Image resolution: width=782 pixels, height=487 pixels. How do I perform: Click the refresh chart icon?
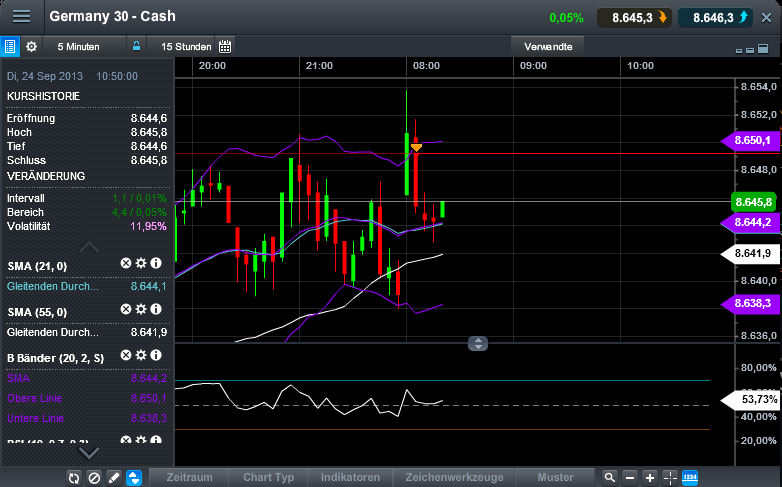(74, 478)
